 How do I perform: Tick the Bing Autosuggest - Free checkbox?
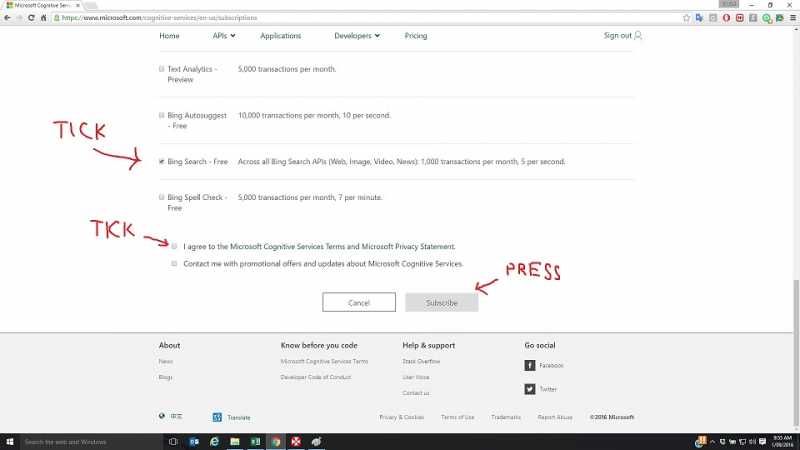click(162, 115)
